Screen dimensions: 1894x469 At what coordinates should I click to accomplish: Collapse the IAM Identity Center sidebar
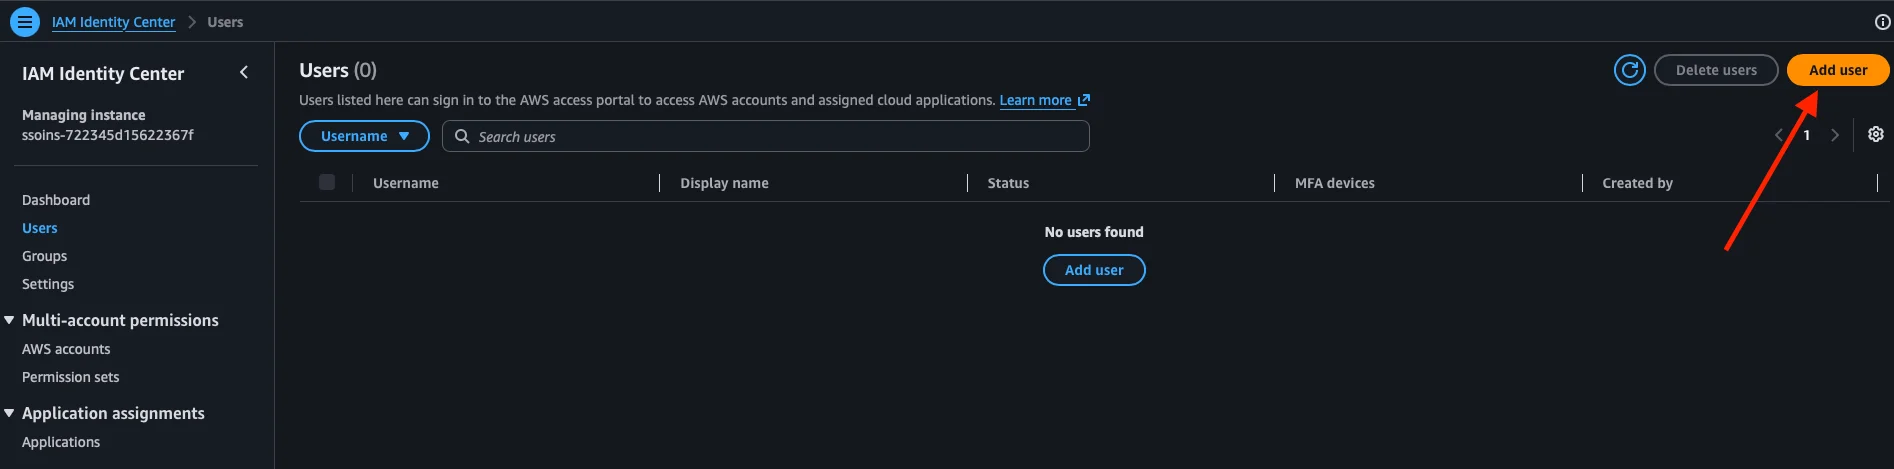(x=244, y=72)
